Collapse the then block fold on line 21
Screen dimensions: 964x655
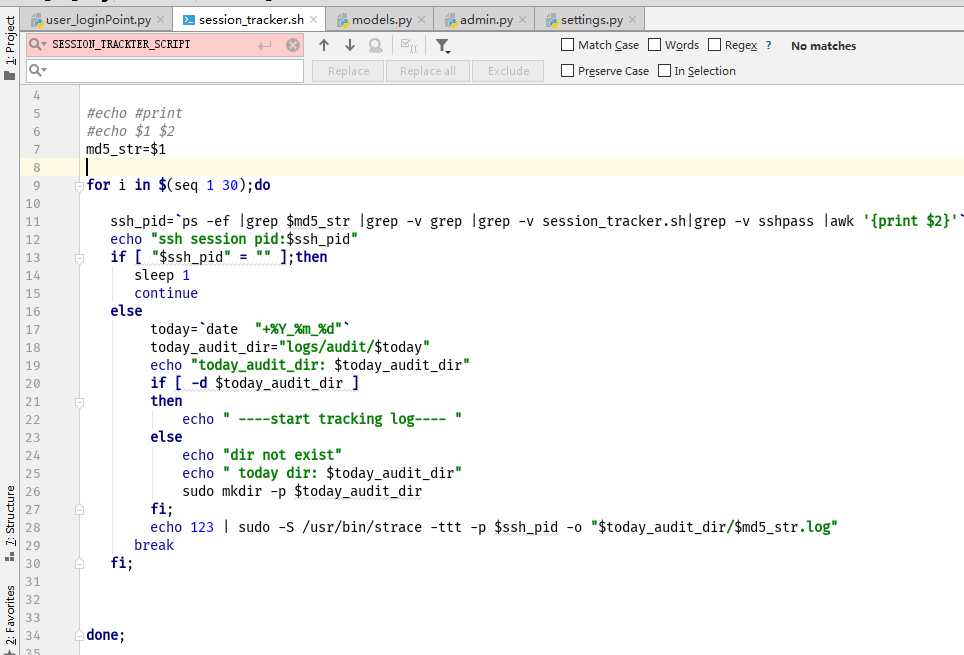click(x=79, y=402)
